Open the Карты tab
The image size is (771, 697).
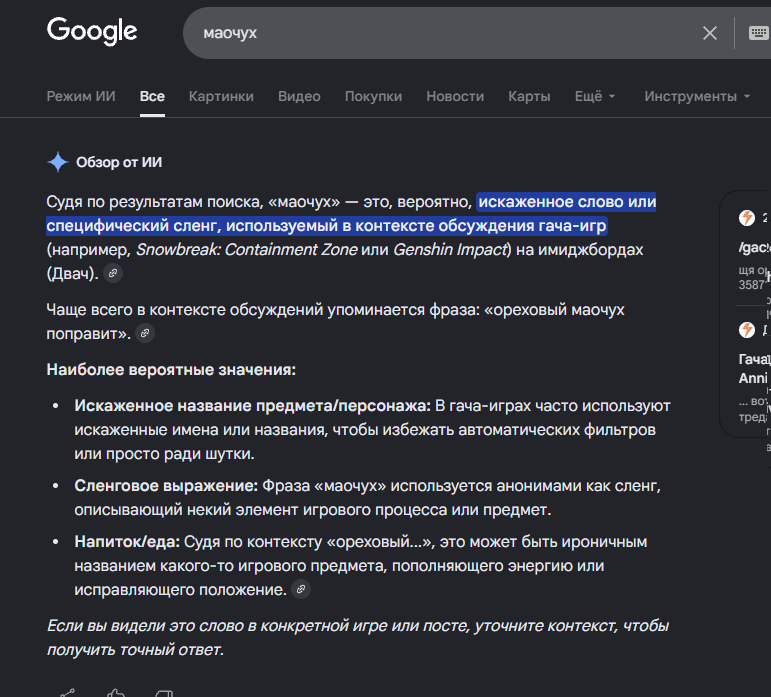pyautogui.click(x=529, y=96)
